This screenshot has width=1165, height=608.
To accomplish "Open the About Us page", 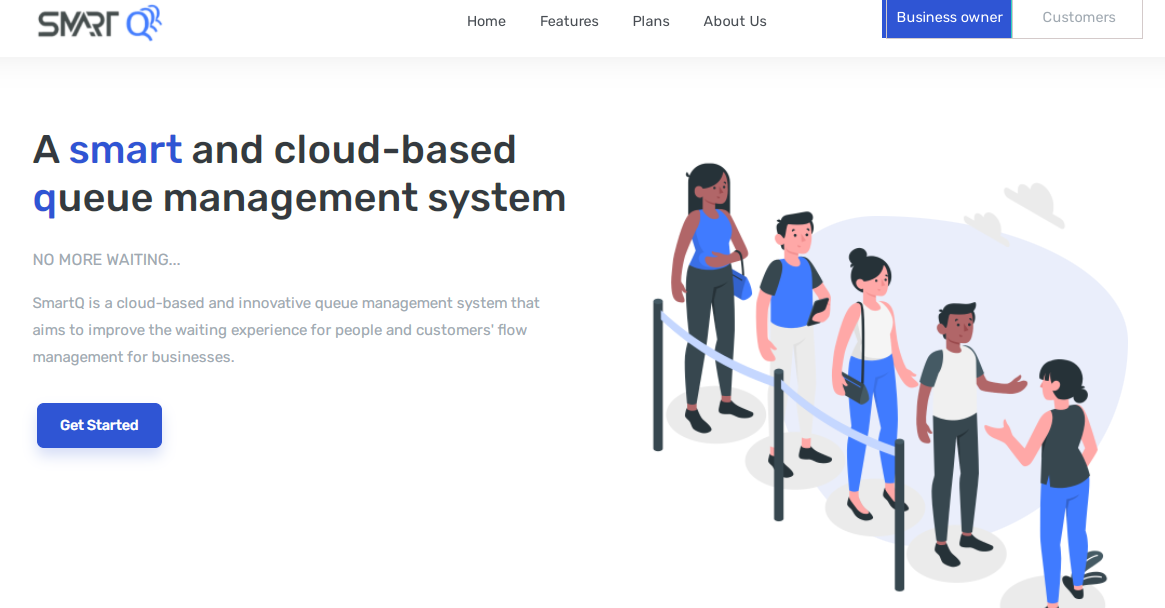I will 735,21.
